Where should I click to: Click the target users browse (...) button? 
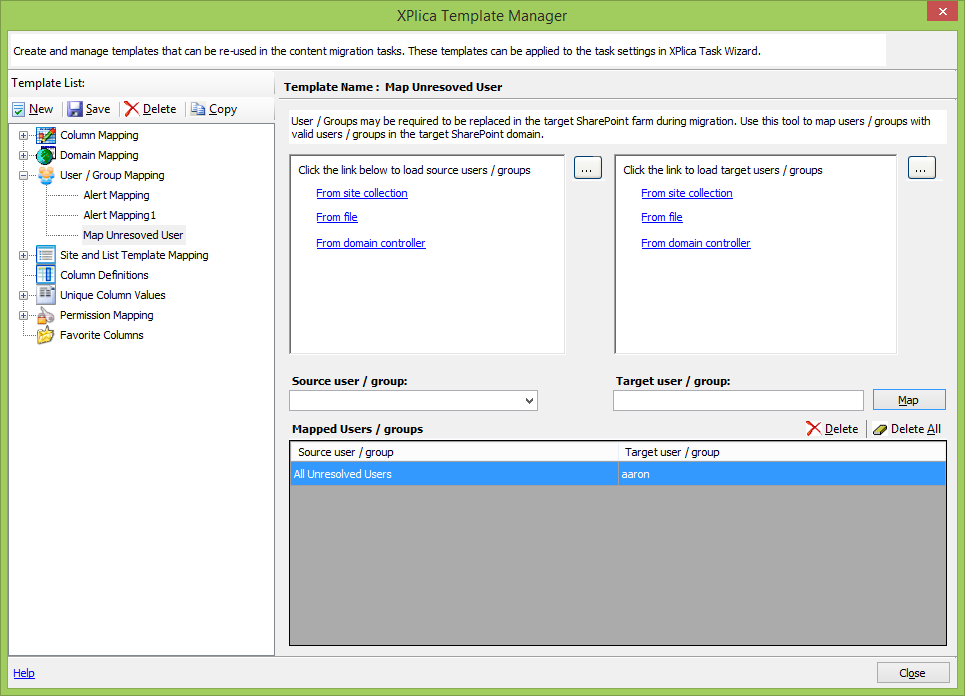(921, 168)
